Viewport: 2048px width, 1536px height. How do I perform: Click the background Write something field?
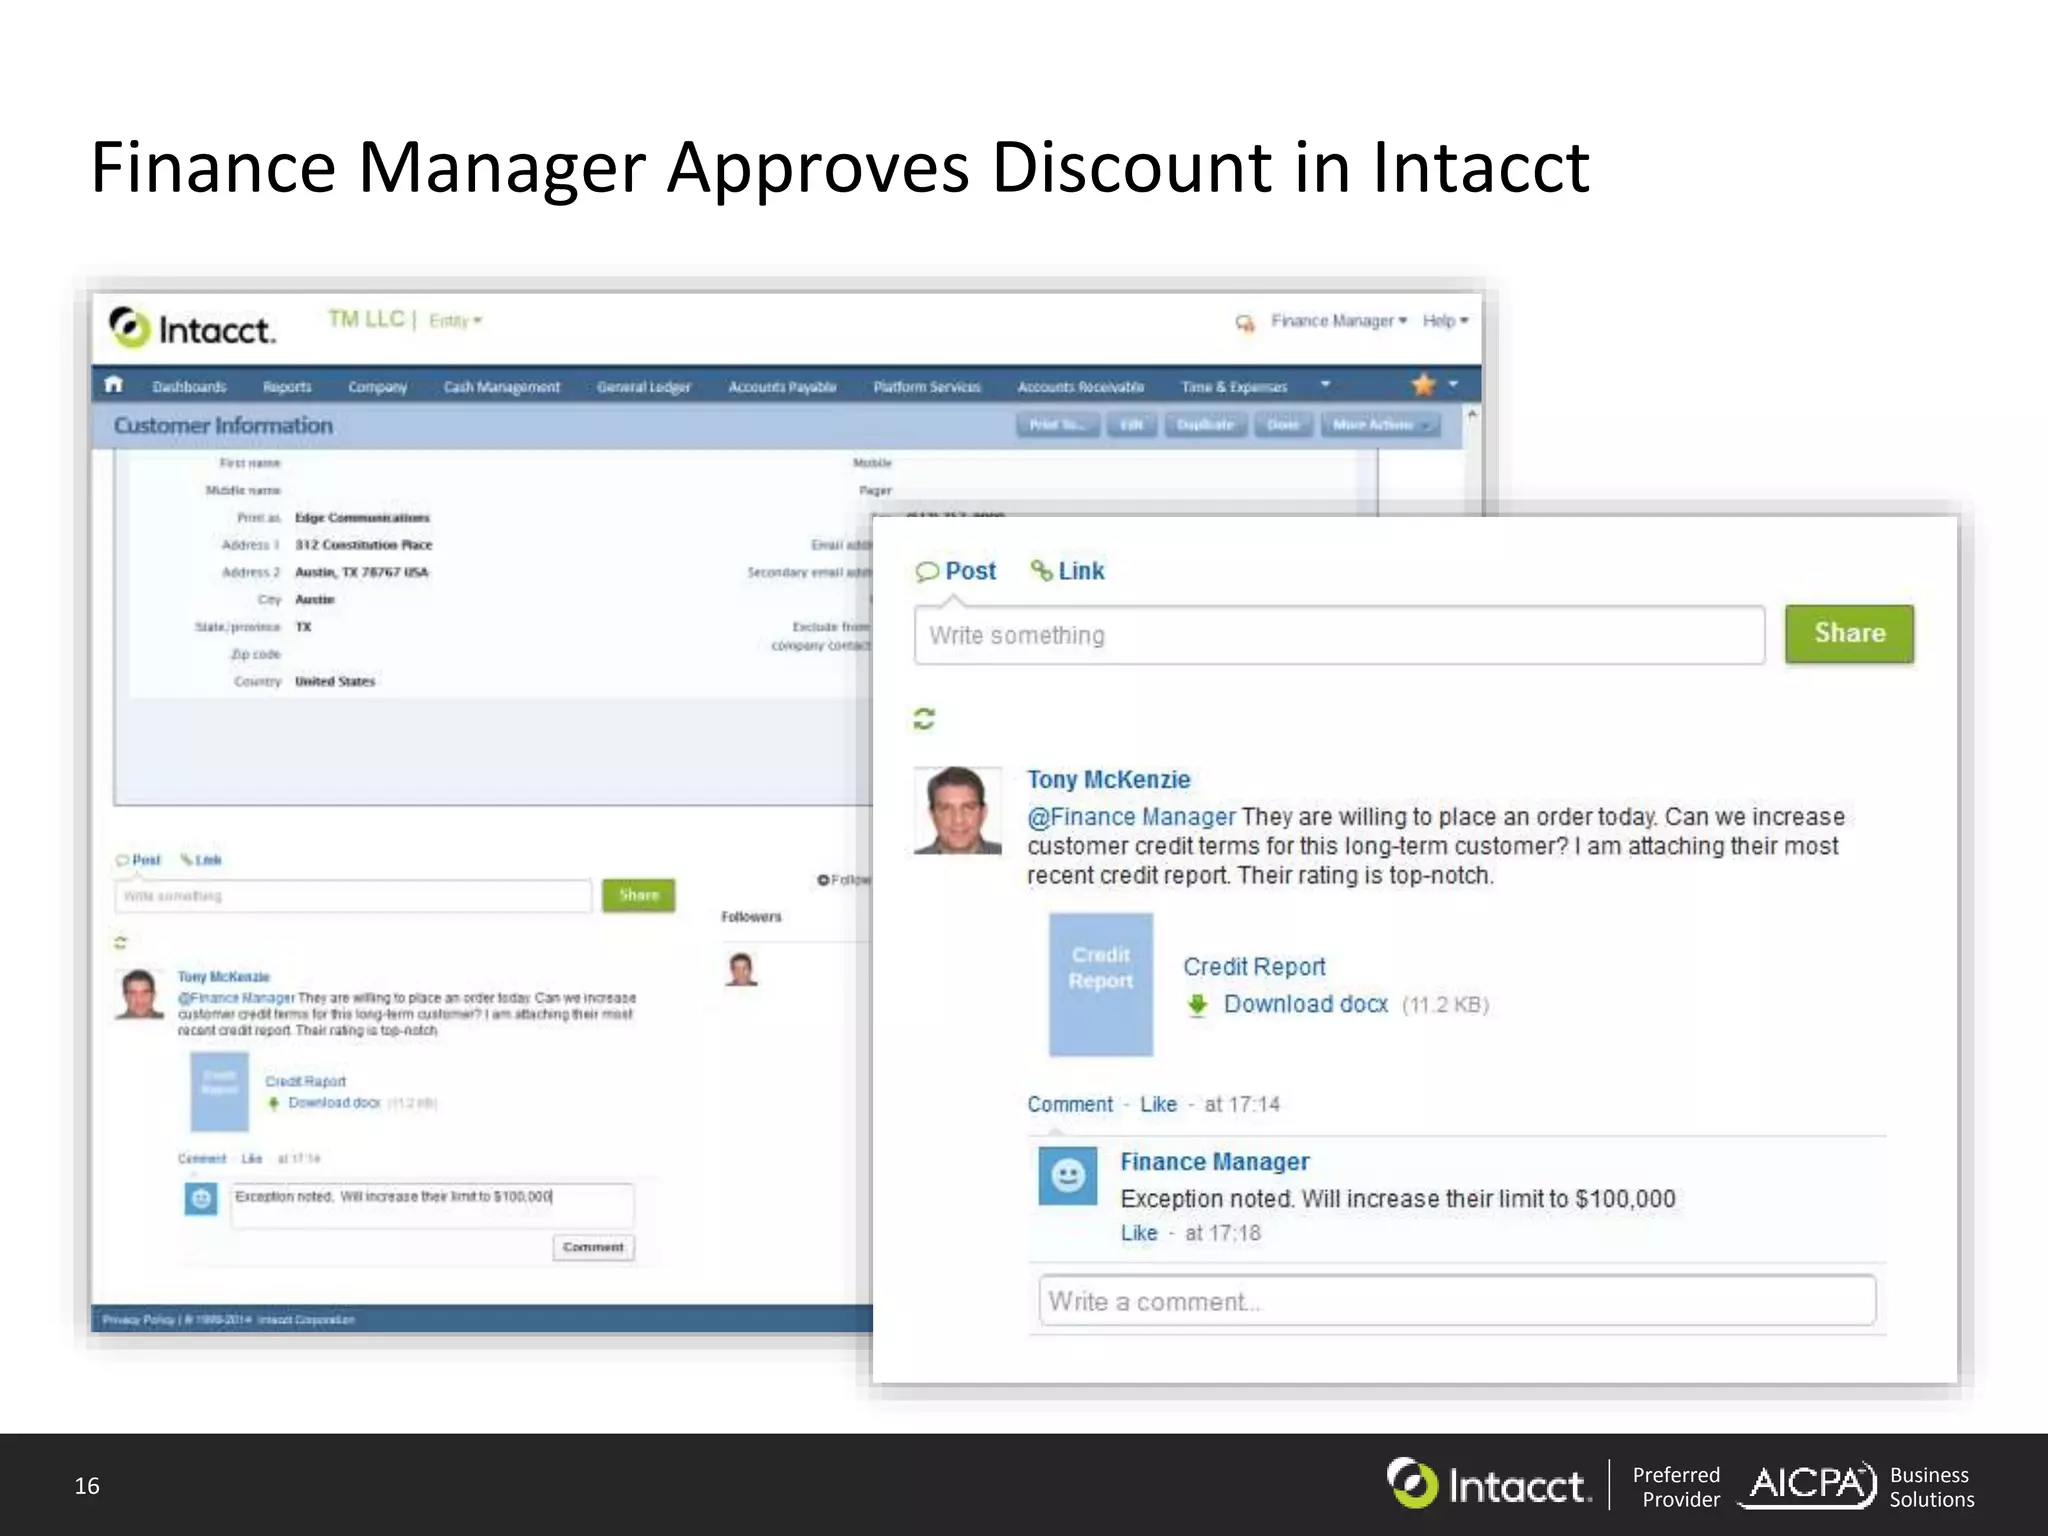coord(353,896)
